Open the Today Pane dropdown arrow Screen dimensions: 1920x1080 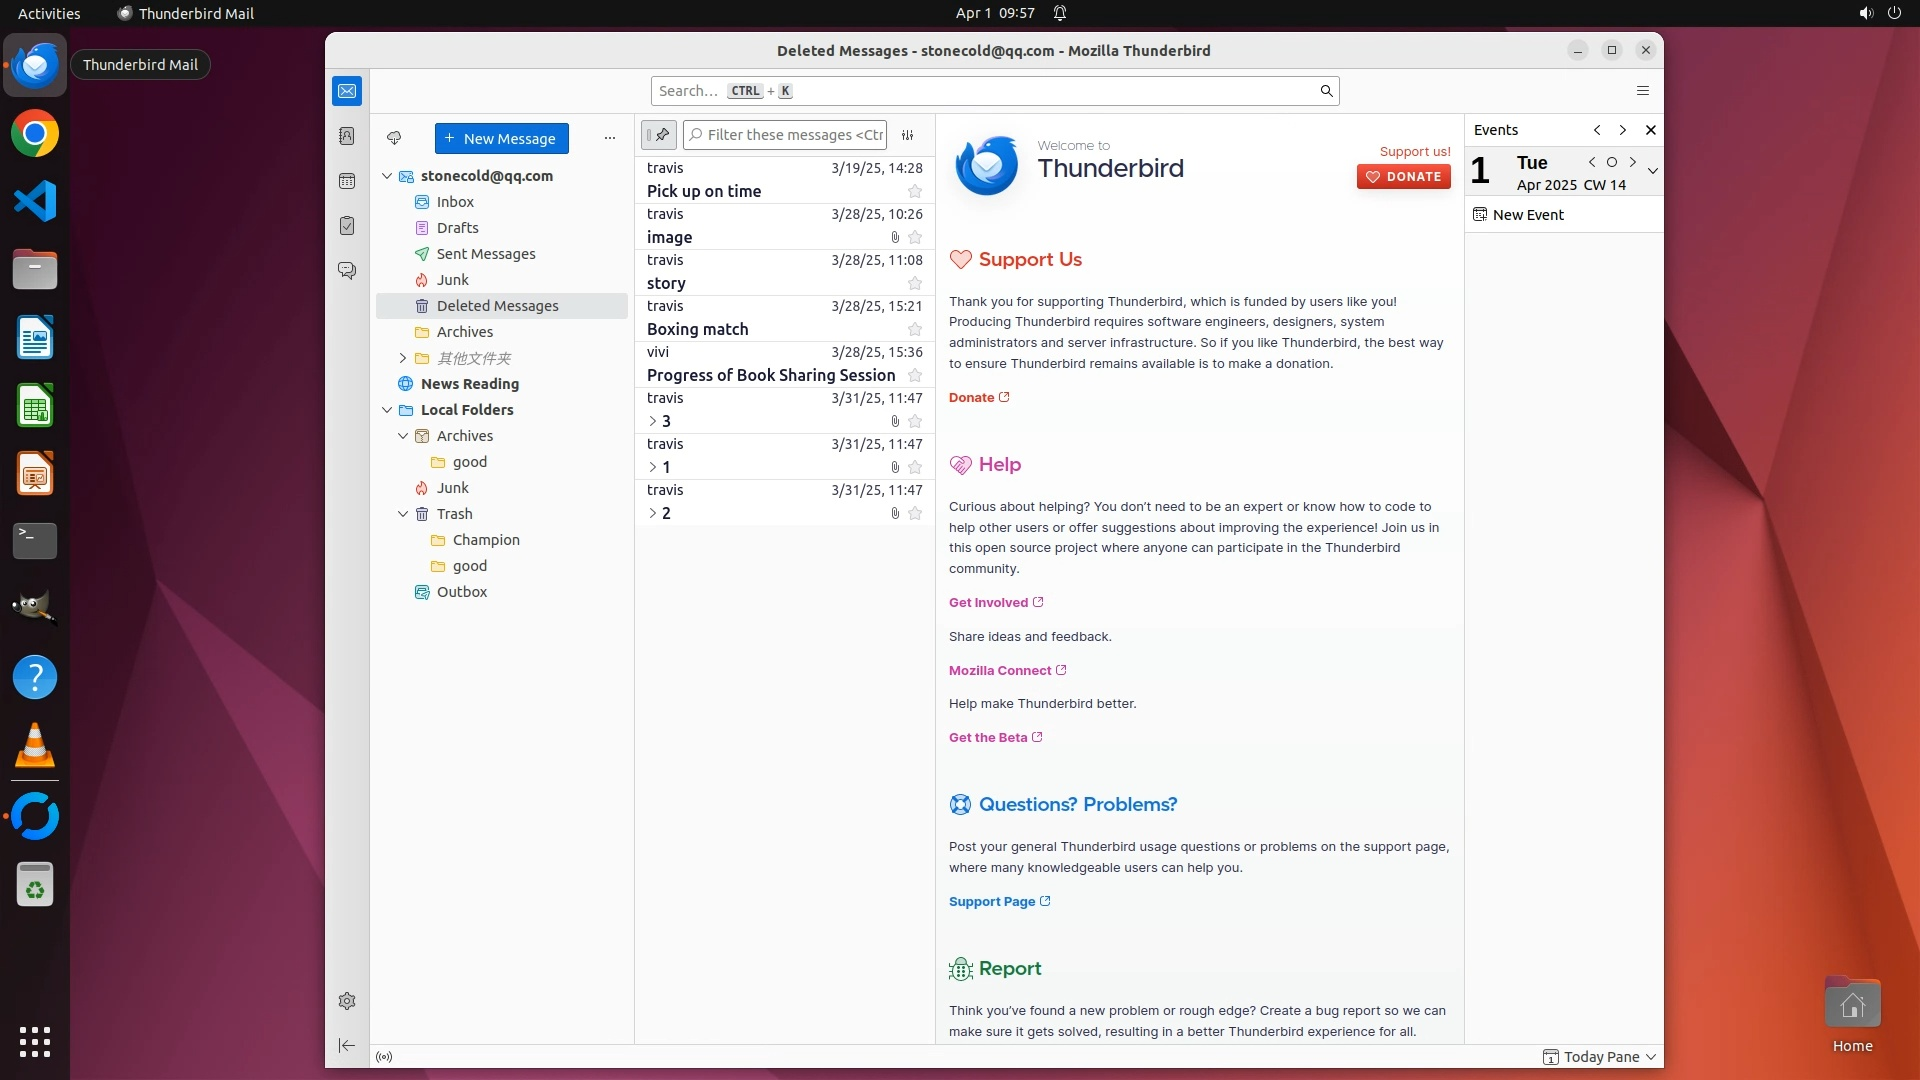point(1651,1057)
